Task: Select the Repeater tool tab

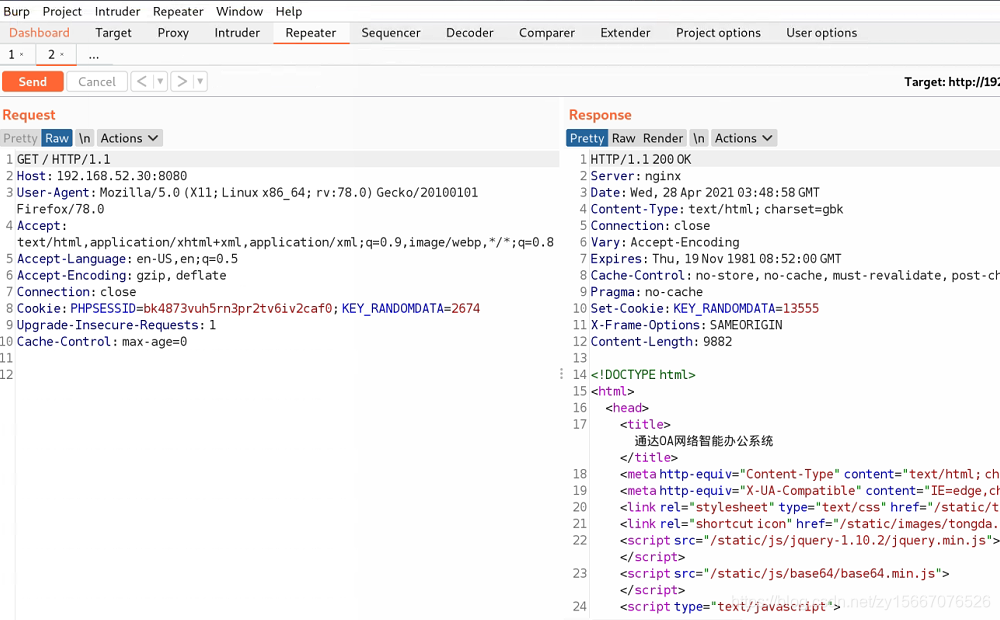Action: pyautogui.click(x=311, y=33)
